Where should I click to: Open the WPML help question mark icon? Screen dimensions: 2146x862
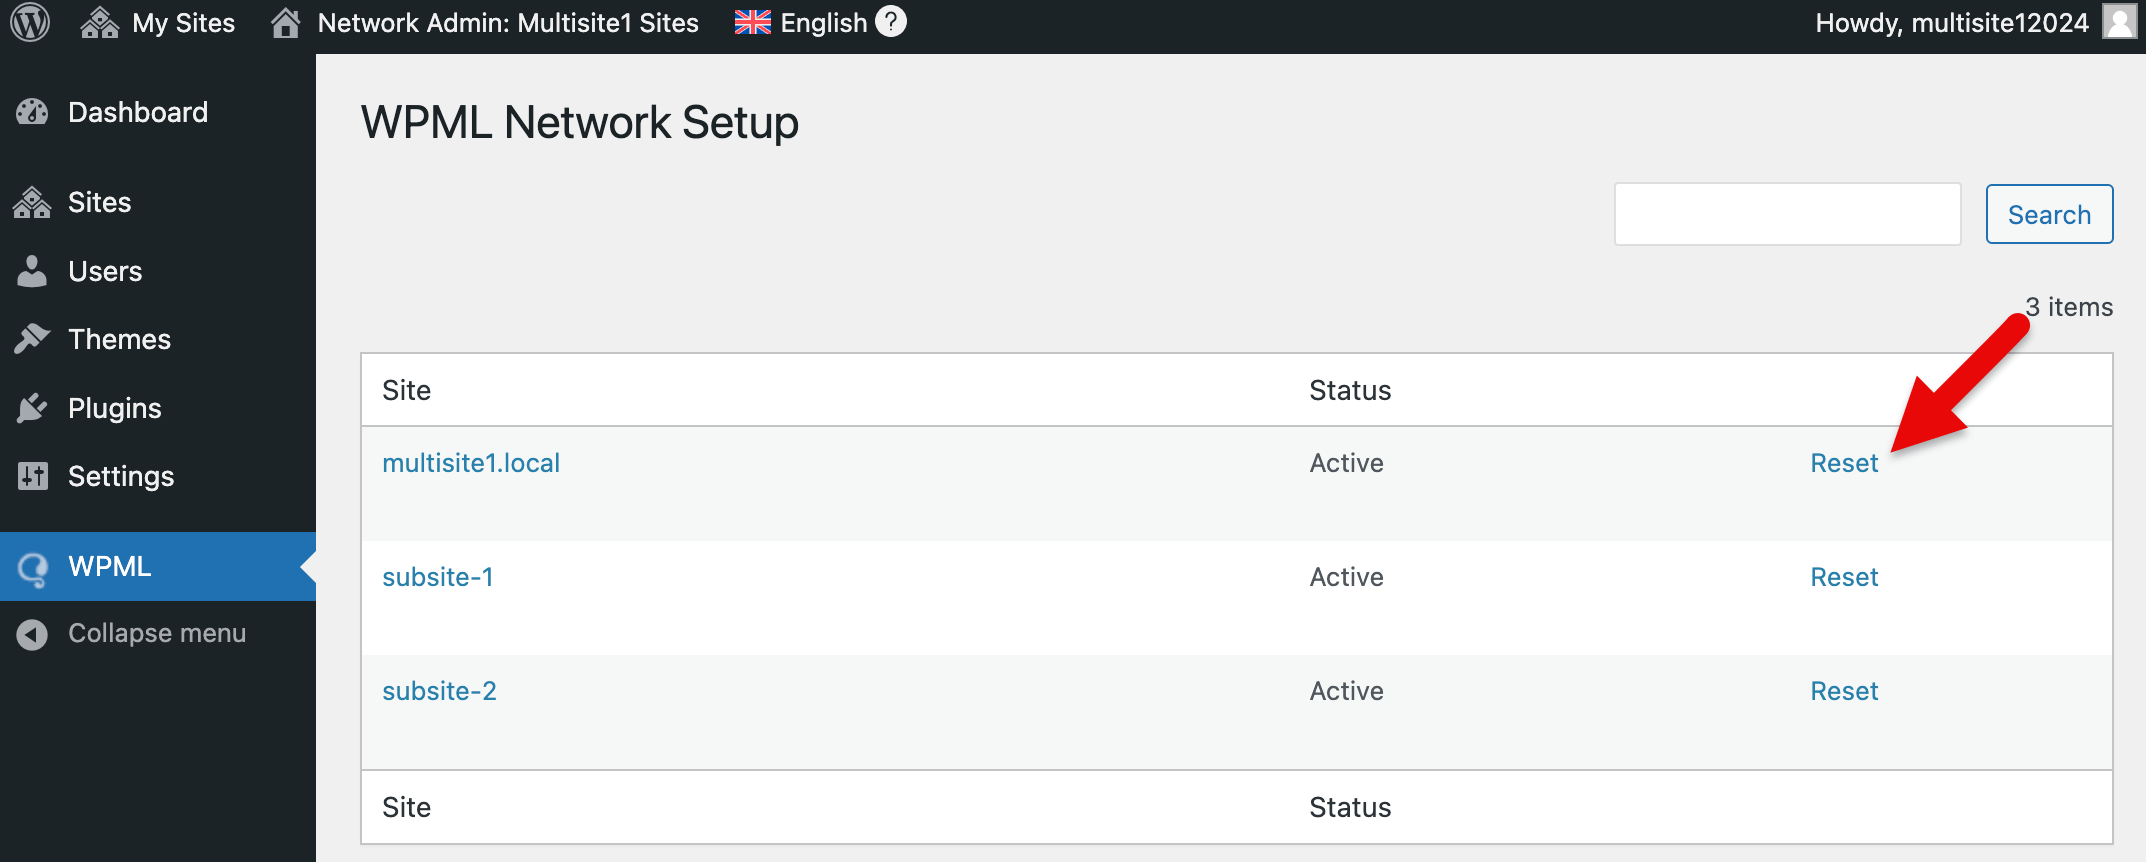coord(891,21)
